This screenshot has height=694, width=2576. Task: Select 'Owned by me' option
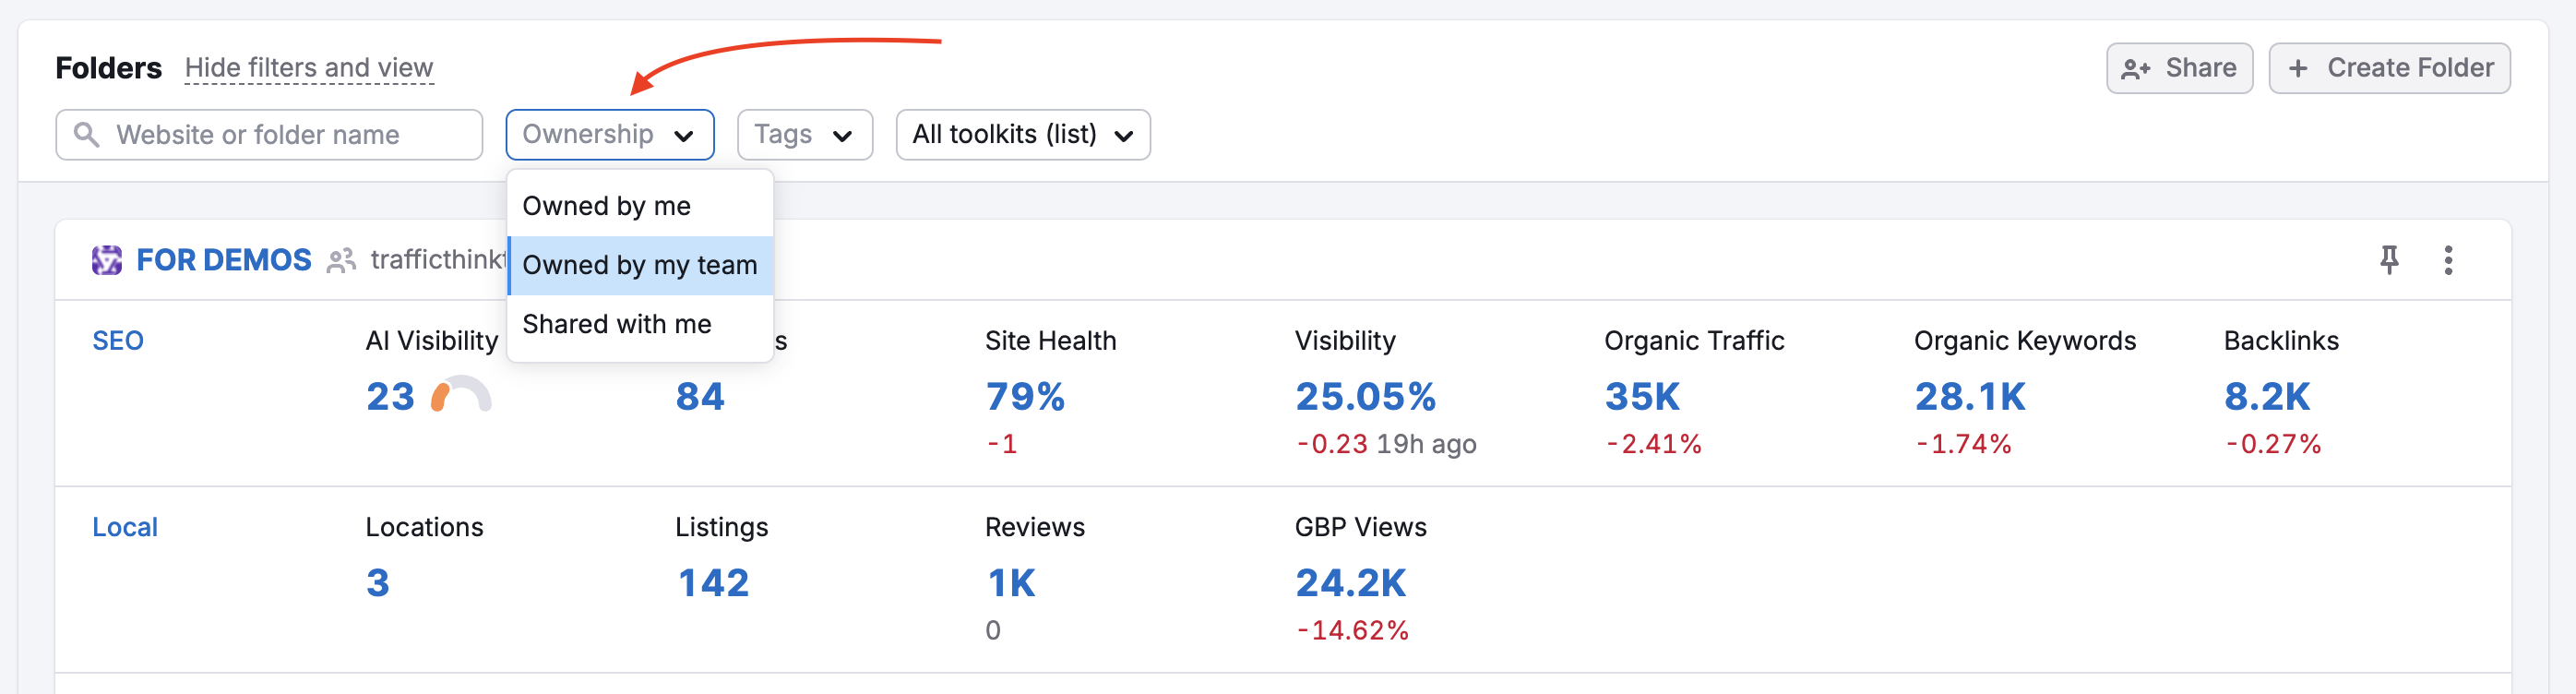(606, 206)
